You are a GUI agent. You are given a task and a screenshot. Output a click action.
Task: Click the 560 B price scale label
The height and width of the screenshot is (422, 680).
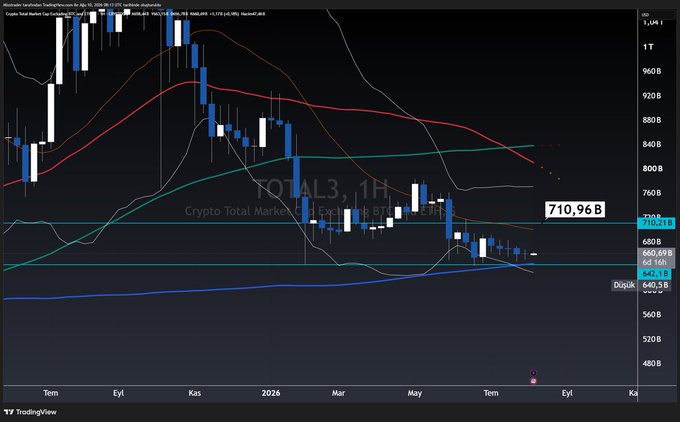(x=652, y=314)
